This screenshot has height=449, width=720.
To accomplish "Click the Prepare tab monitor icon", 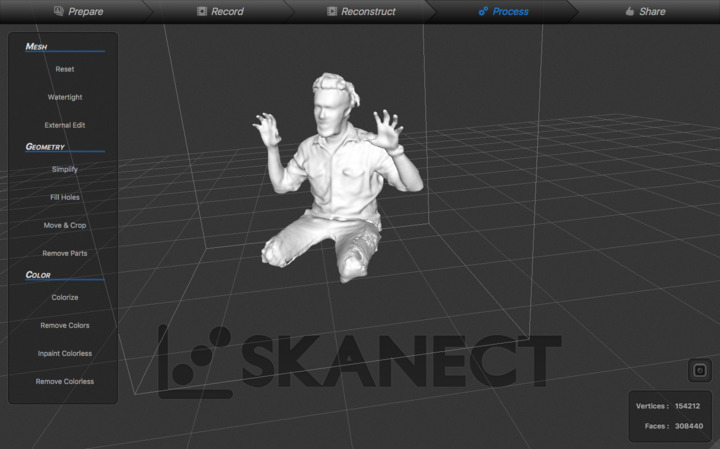I will 59,11.
